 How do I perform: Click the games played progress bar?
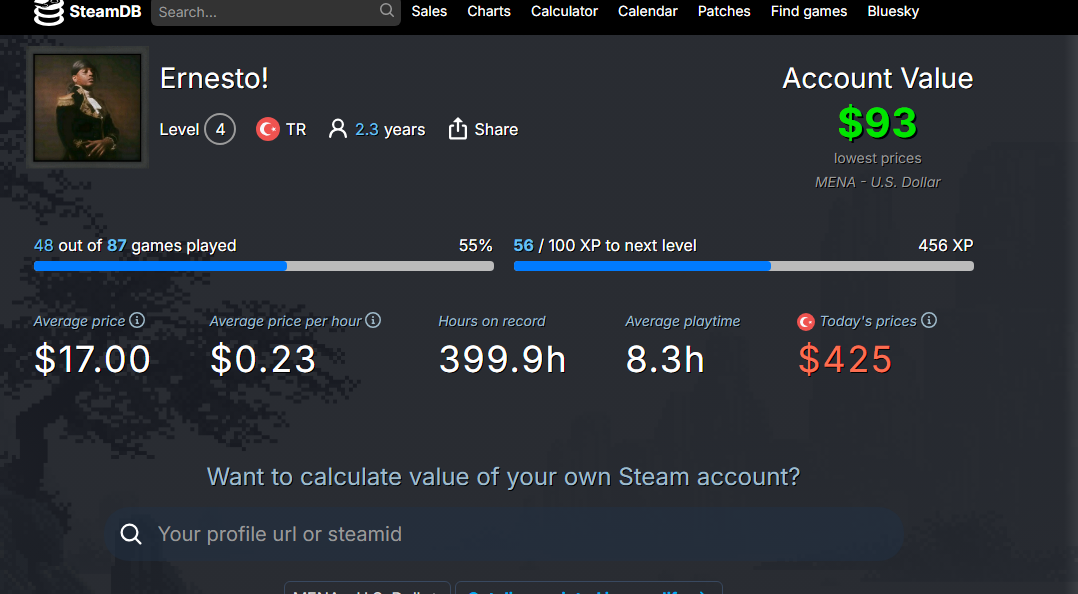pos(263,266)
